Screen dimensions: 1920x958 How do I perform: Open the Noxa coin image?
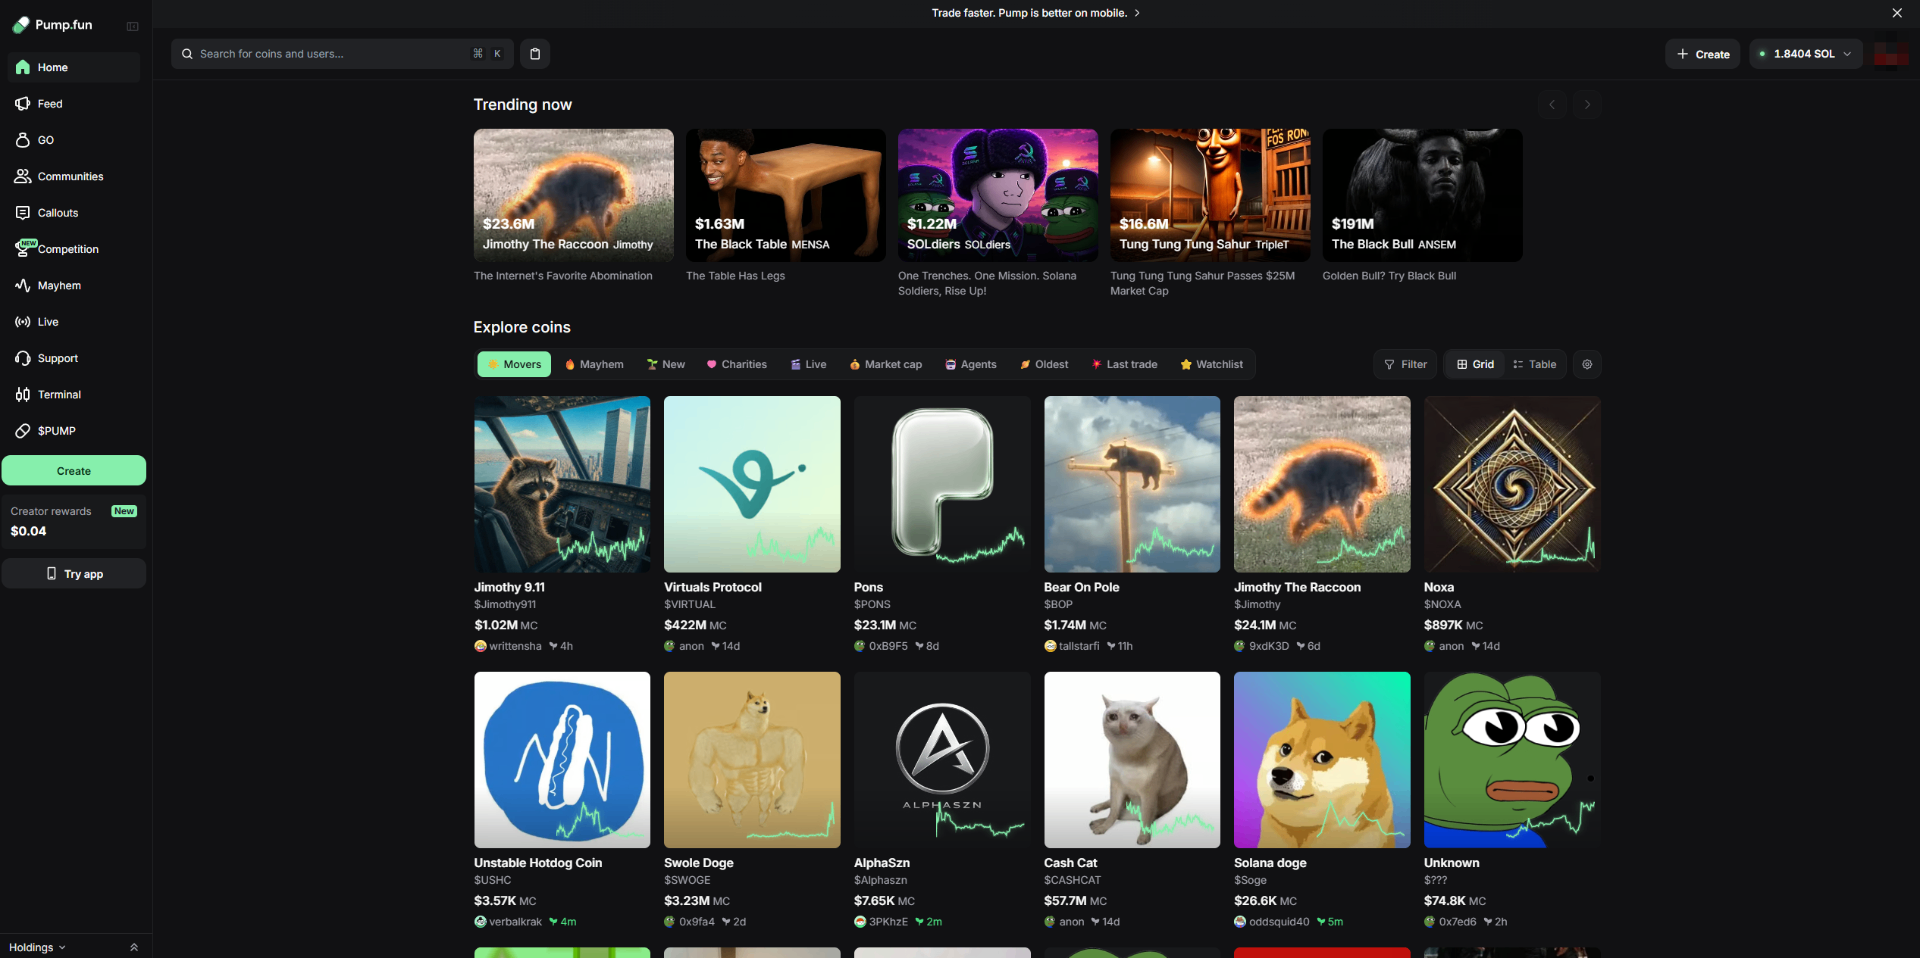click(x=1512, y=484)
